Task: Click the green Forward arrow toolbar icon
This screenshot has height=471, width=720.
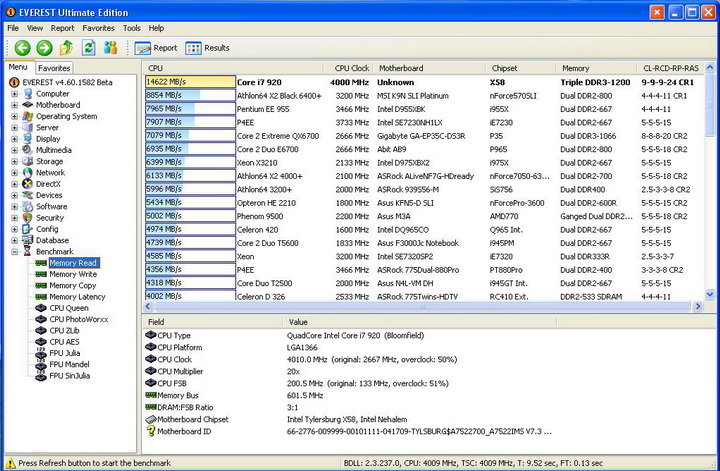Action: click(x=45, y=47)
